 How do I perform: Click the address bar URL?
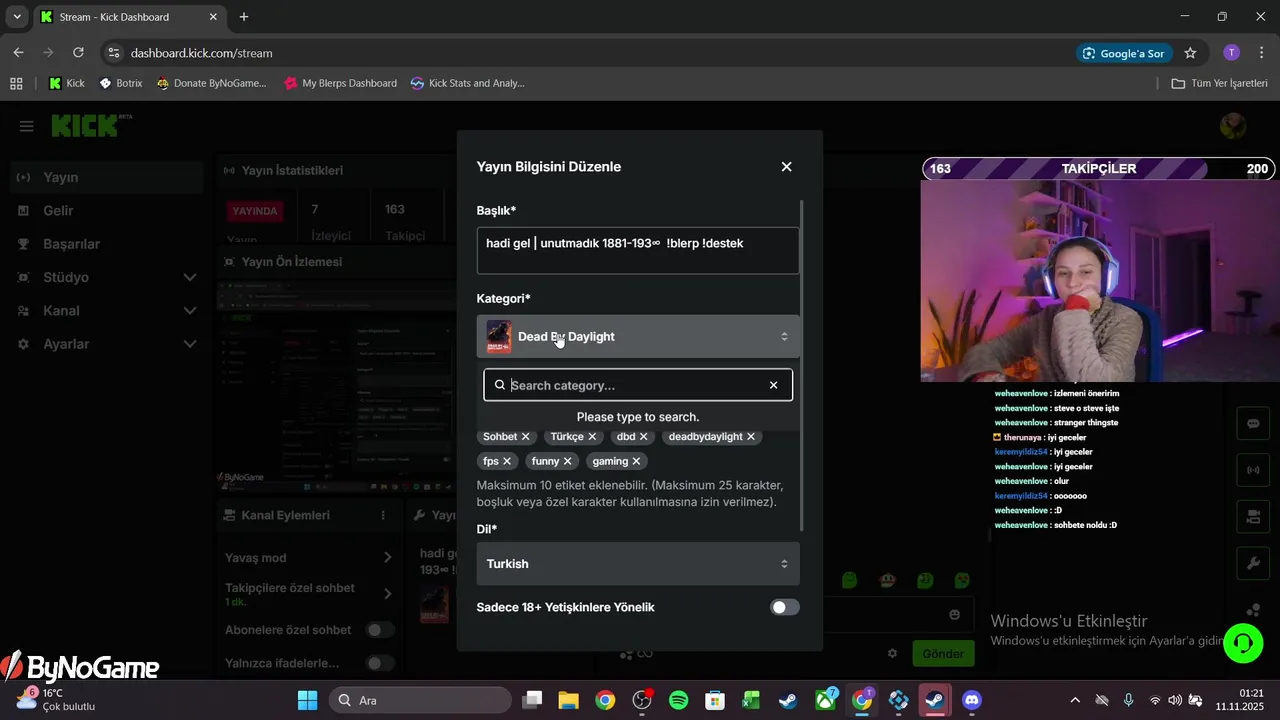(201, 53)
